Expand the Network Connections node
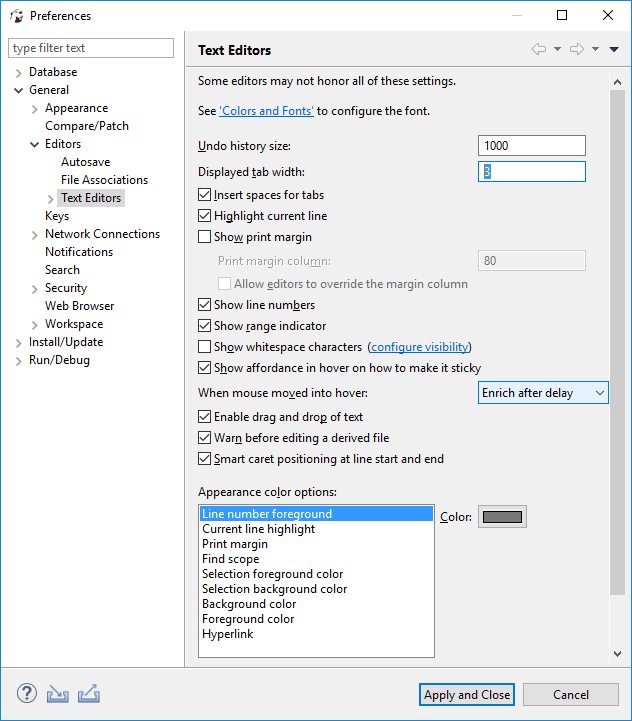Viewport: 632px width, 721px height. 34,235
